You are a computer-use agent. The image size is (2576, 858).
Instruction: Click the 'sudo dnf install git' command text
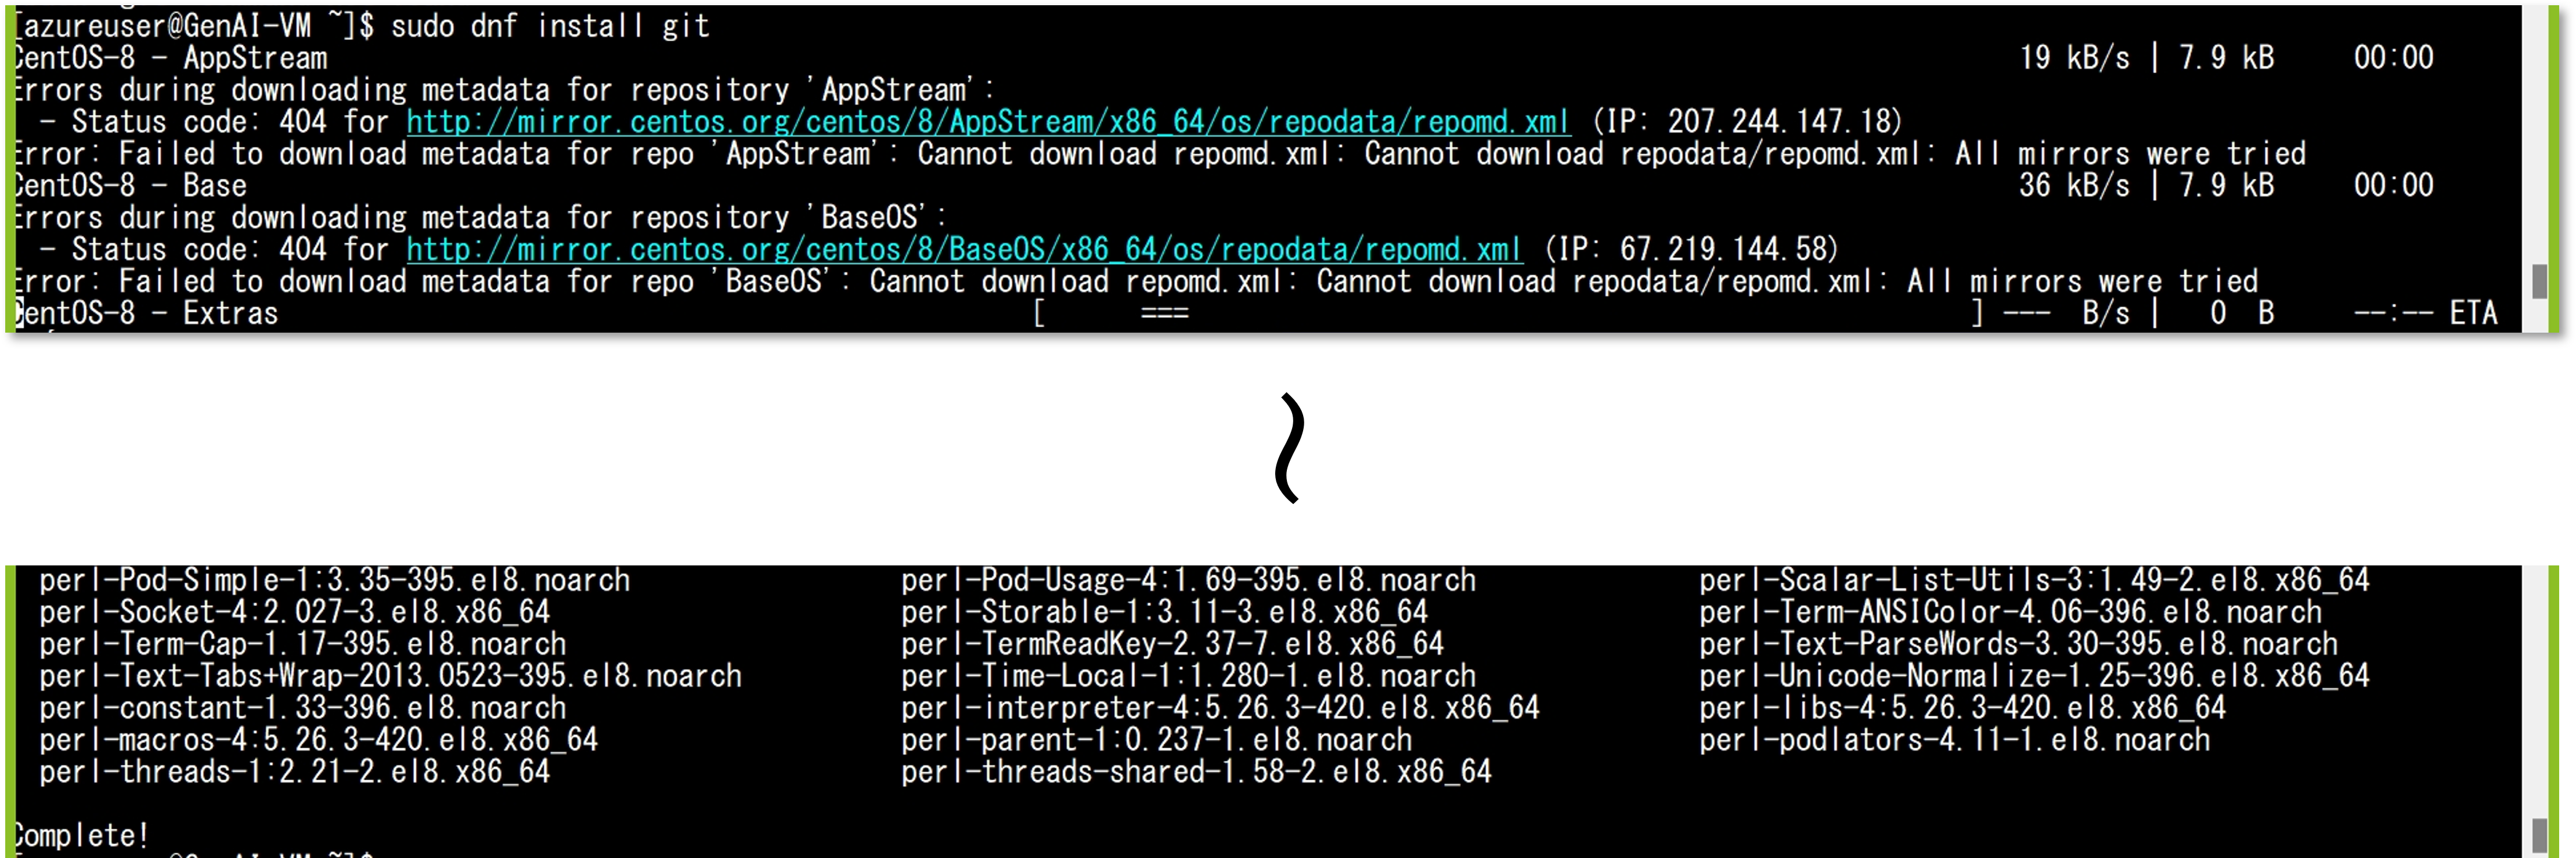point(550,26)
